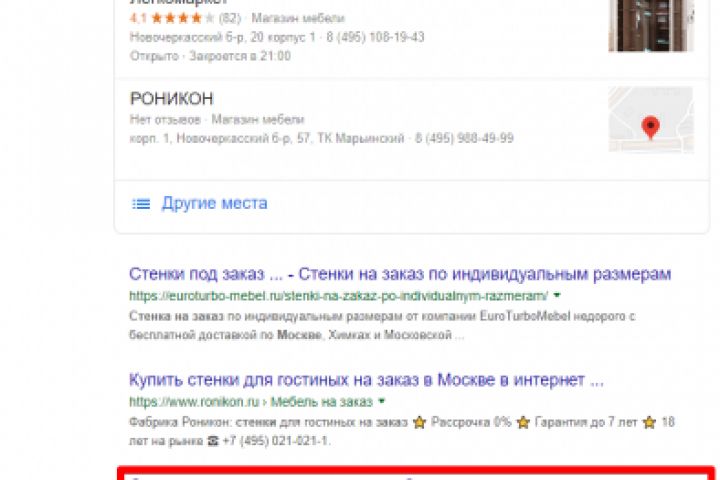
Task: Open the Другие места list link
Action: point(214,203)
